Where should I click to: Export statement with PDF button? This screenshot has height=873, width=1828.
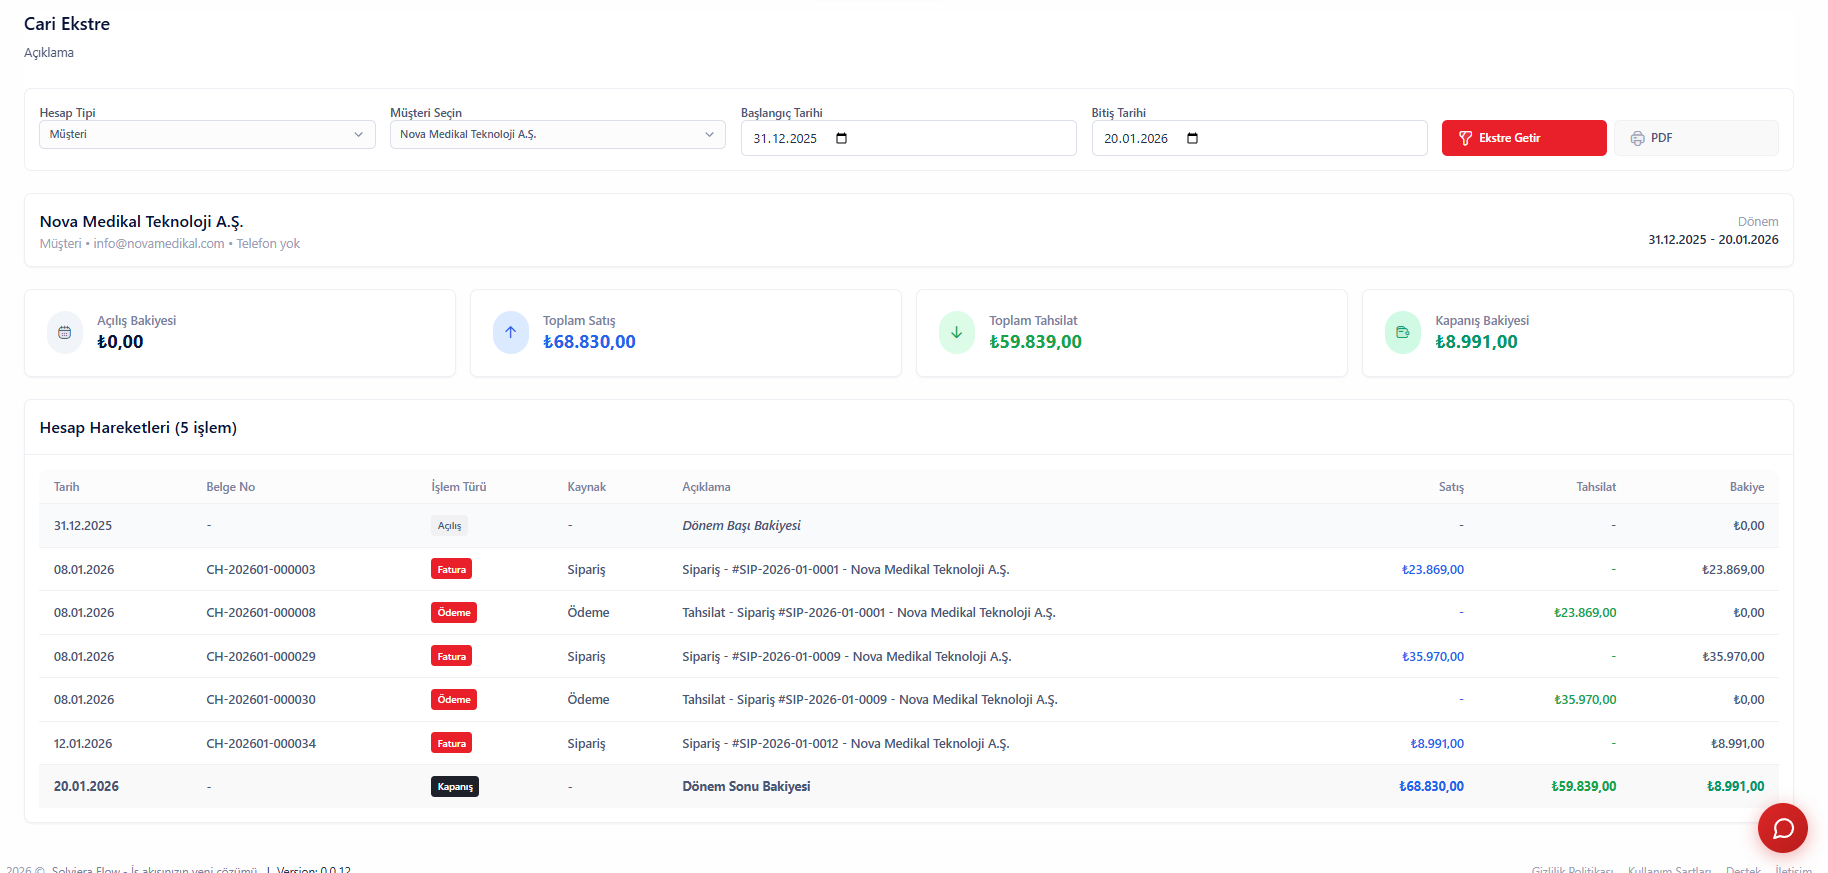(1695, 138)
